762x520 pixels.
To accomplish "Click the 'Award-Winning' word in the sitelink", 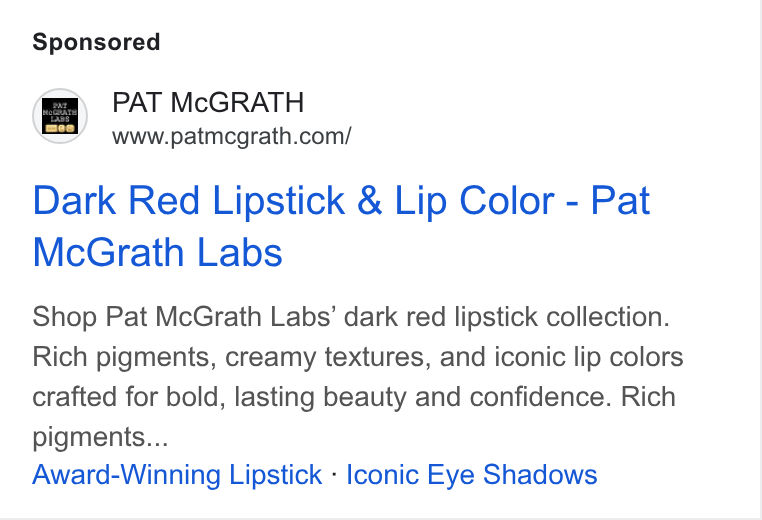I will click(125, 474).
